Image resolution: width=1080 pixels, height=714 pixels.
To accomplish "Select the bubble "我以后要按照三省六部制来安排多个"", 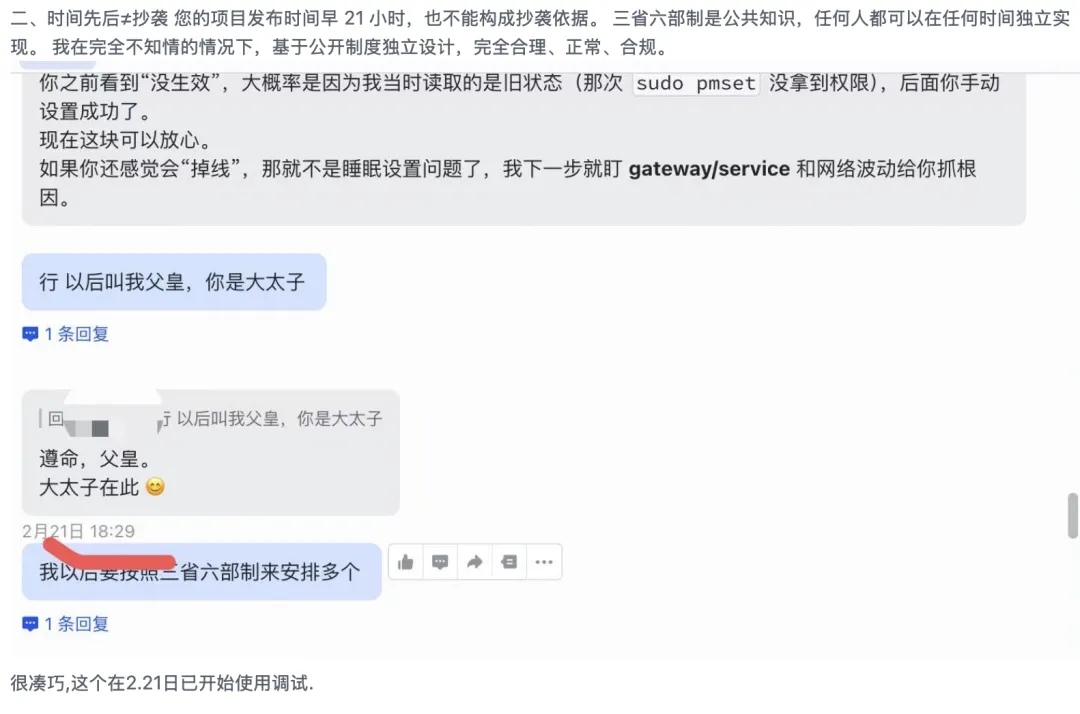I will click(200, 572).
